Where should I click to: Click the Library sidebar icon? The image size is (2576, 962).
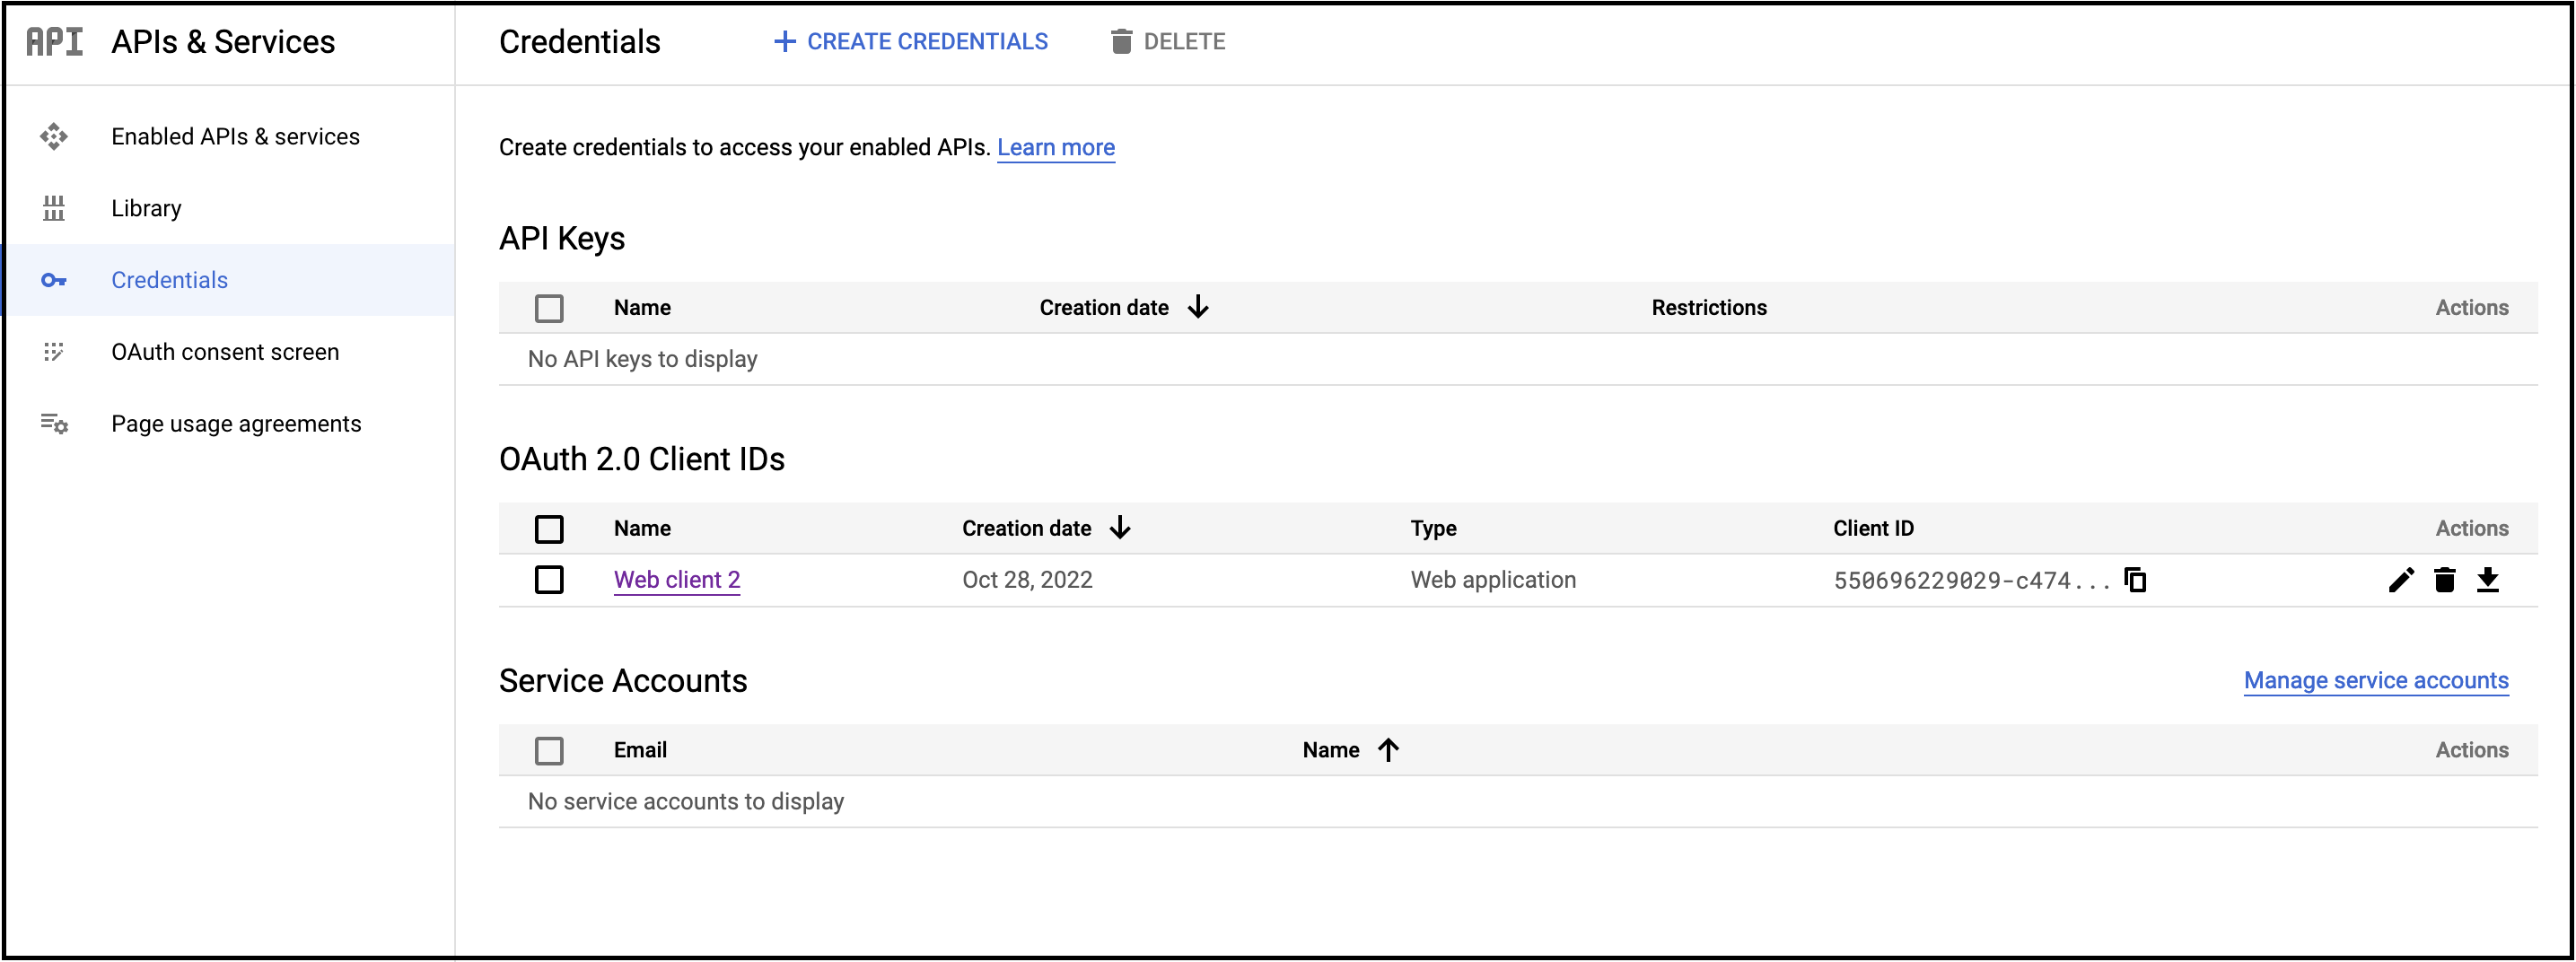point(54,208)
